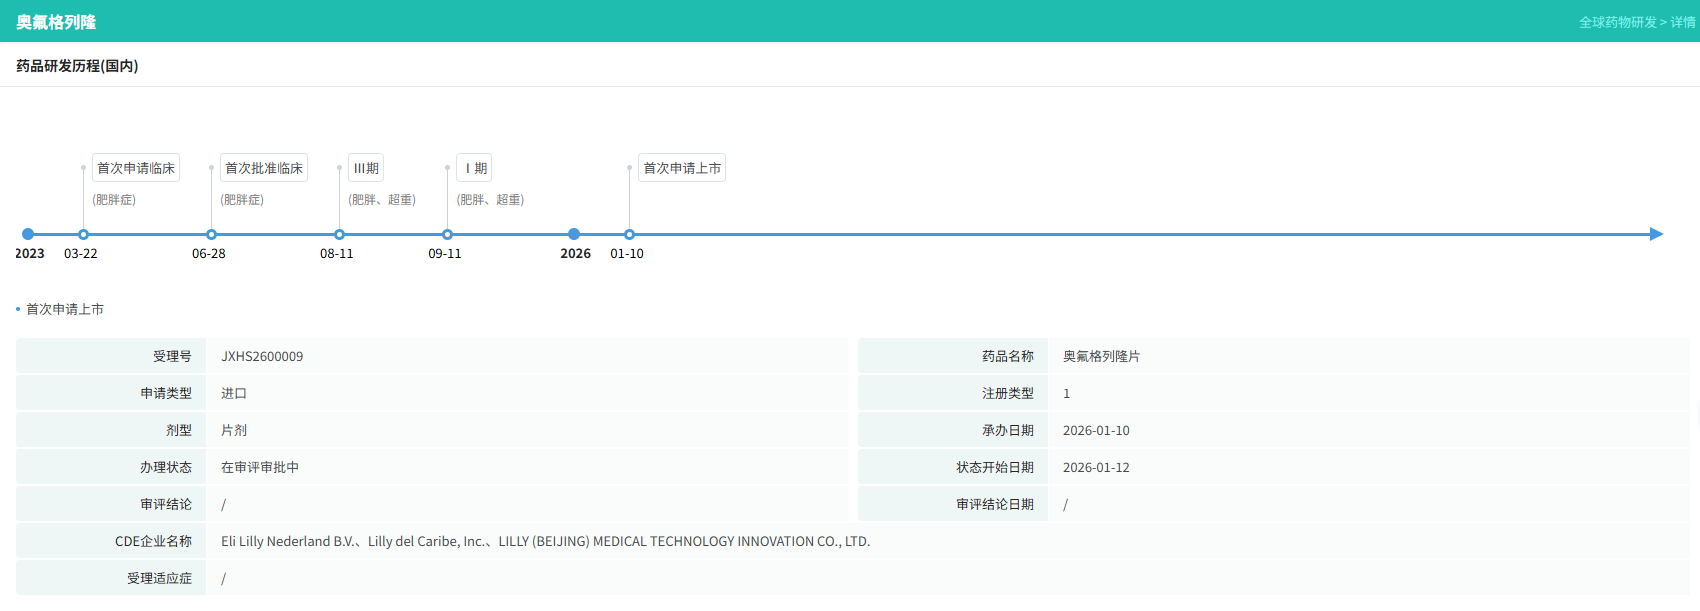
Task: Click the Eli Lilly company names cell
Action: [x=545, y=541]
